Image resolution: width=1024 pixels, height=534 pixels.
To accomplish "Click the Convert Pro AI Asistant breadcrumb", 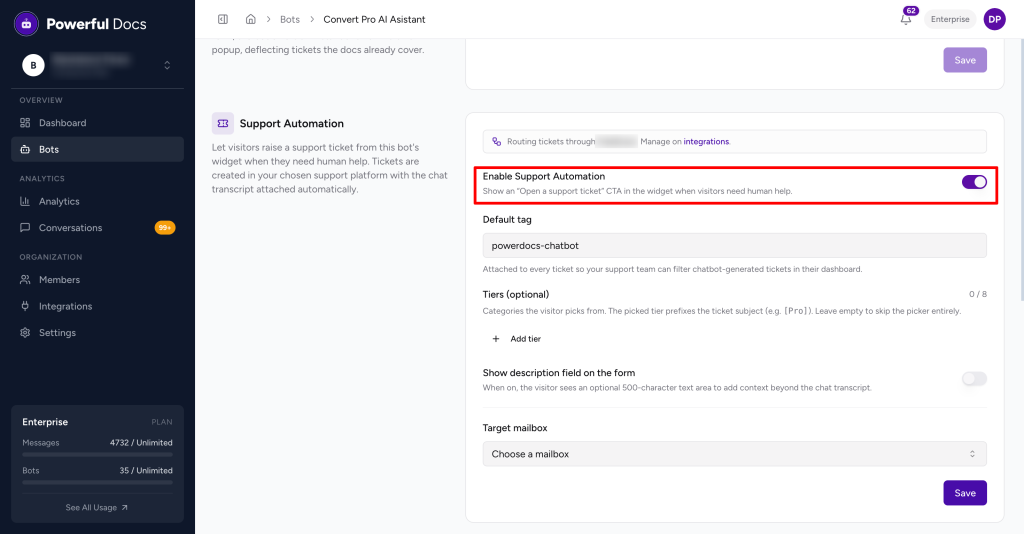I will (x=374, y=20).
